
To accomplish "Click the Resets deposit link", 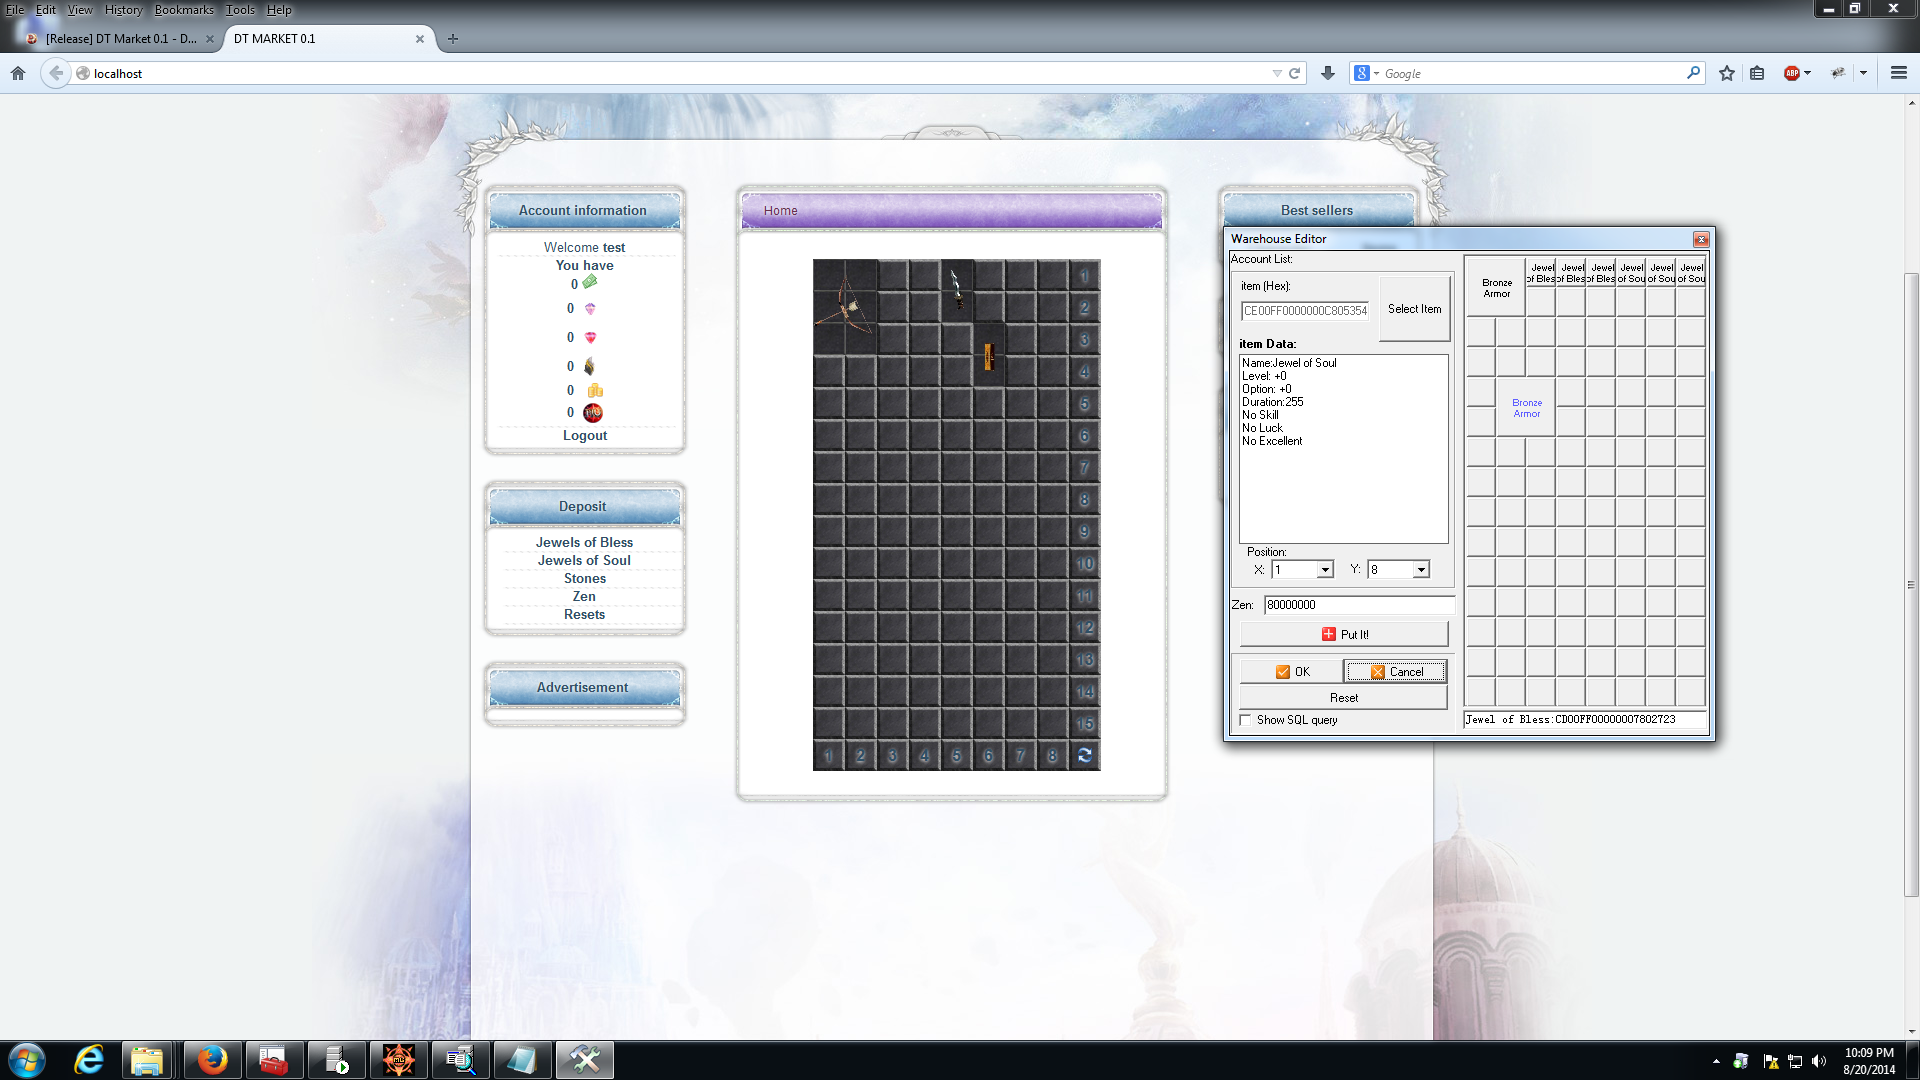I will (584, 615).
